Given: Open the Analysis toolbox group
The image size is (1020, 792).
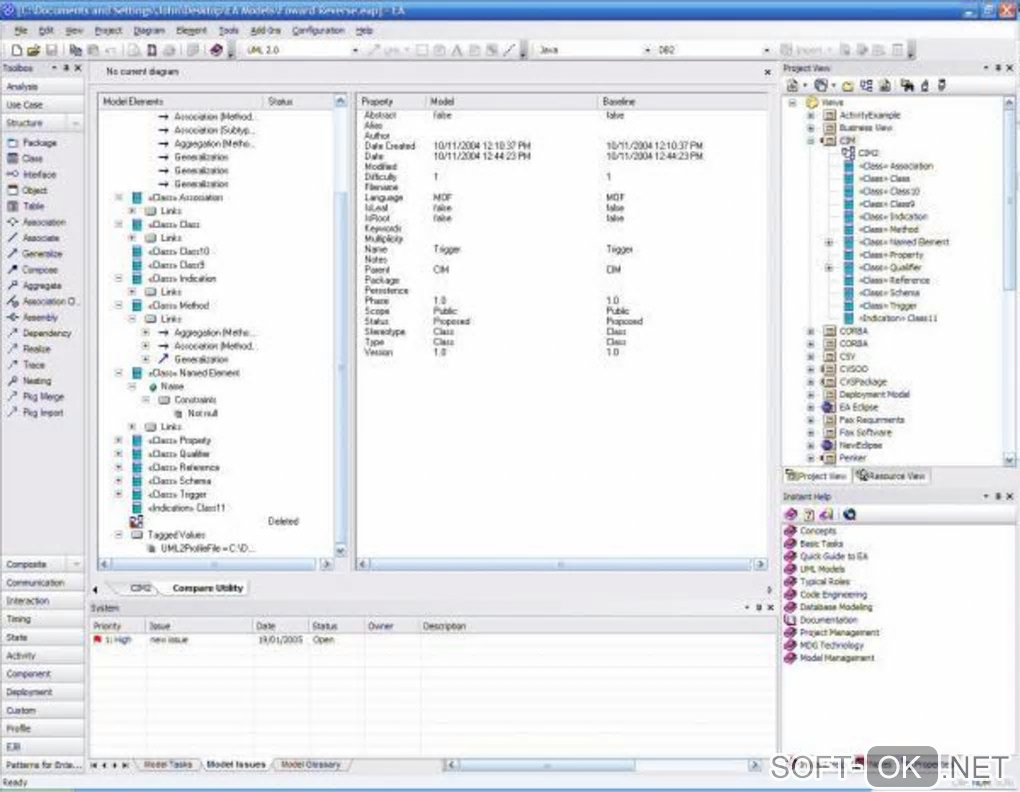Looking at the screenshot, I should coord(42,86).
